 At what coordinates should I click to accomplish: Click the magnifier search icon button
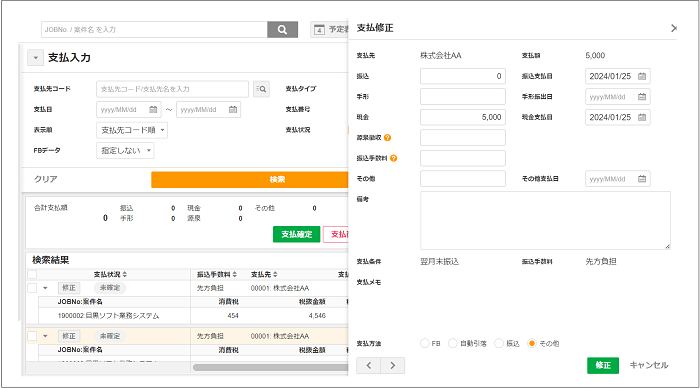pos(282,29)
